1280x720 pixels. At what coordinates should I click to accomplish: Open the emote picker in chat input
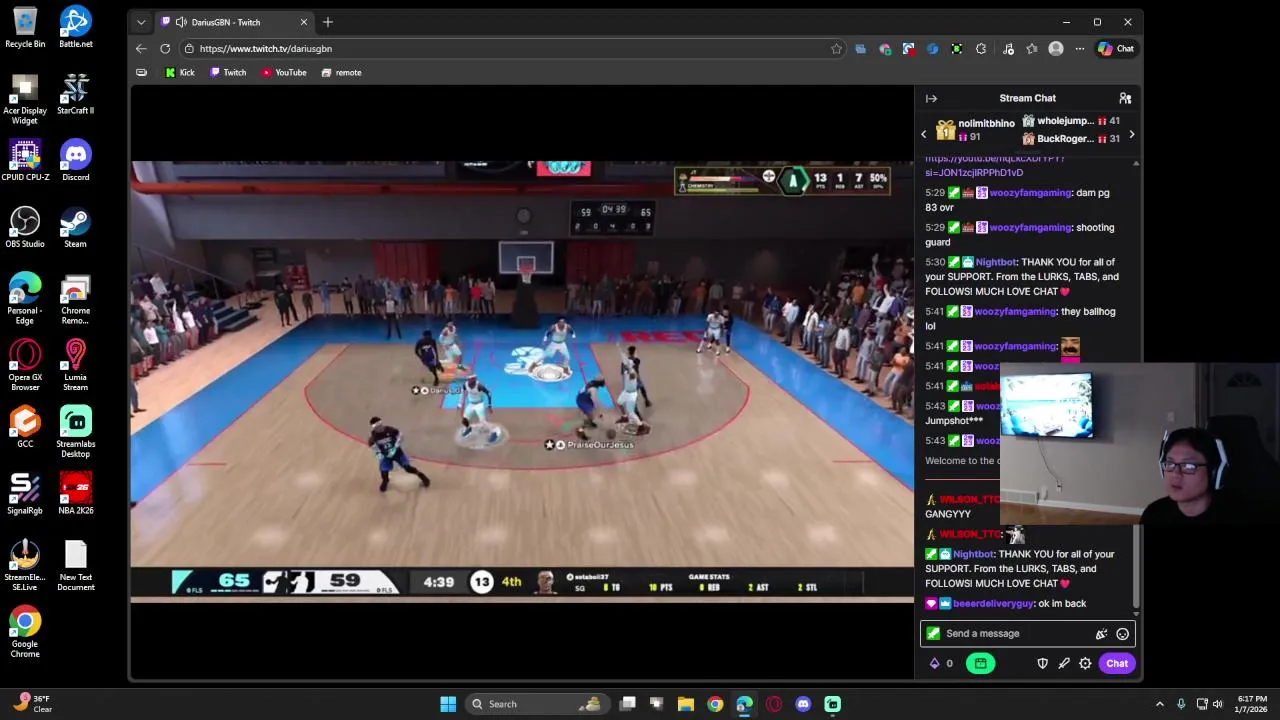[1122, 633]
